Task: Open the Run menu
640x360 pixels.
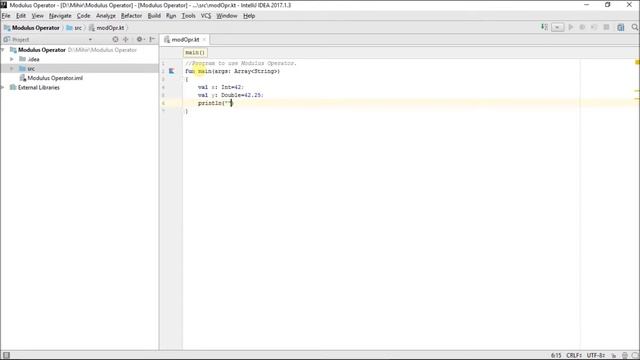Action: click(x=171, y=16)
